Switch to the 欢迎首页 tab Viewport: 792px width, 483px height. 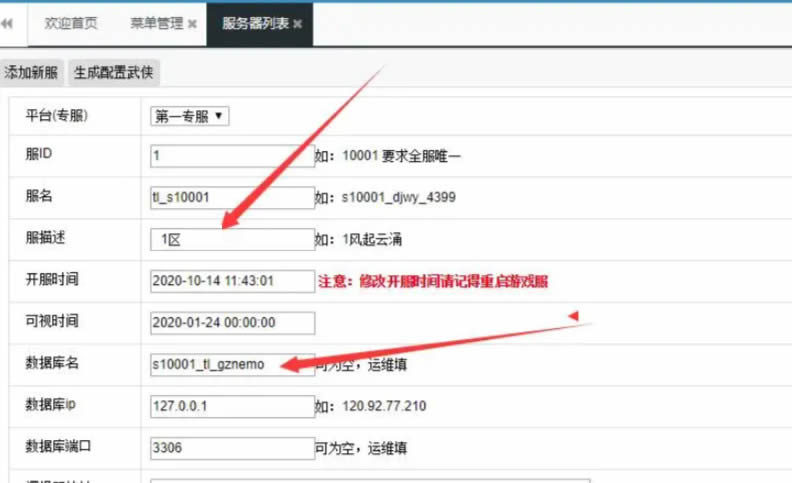point(71,23)
